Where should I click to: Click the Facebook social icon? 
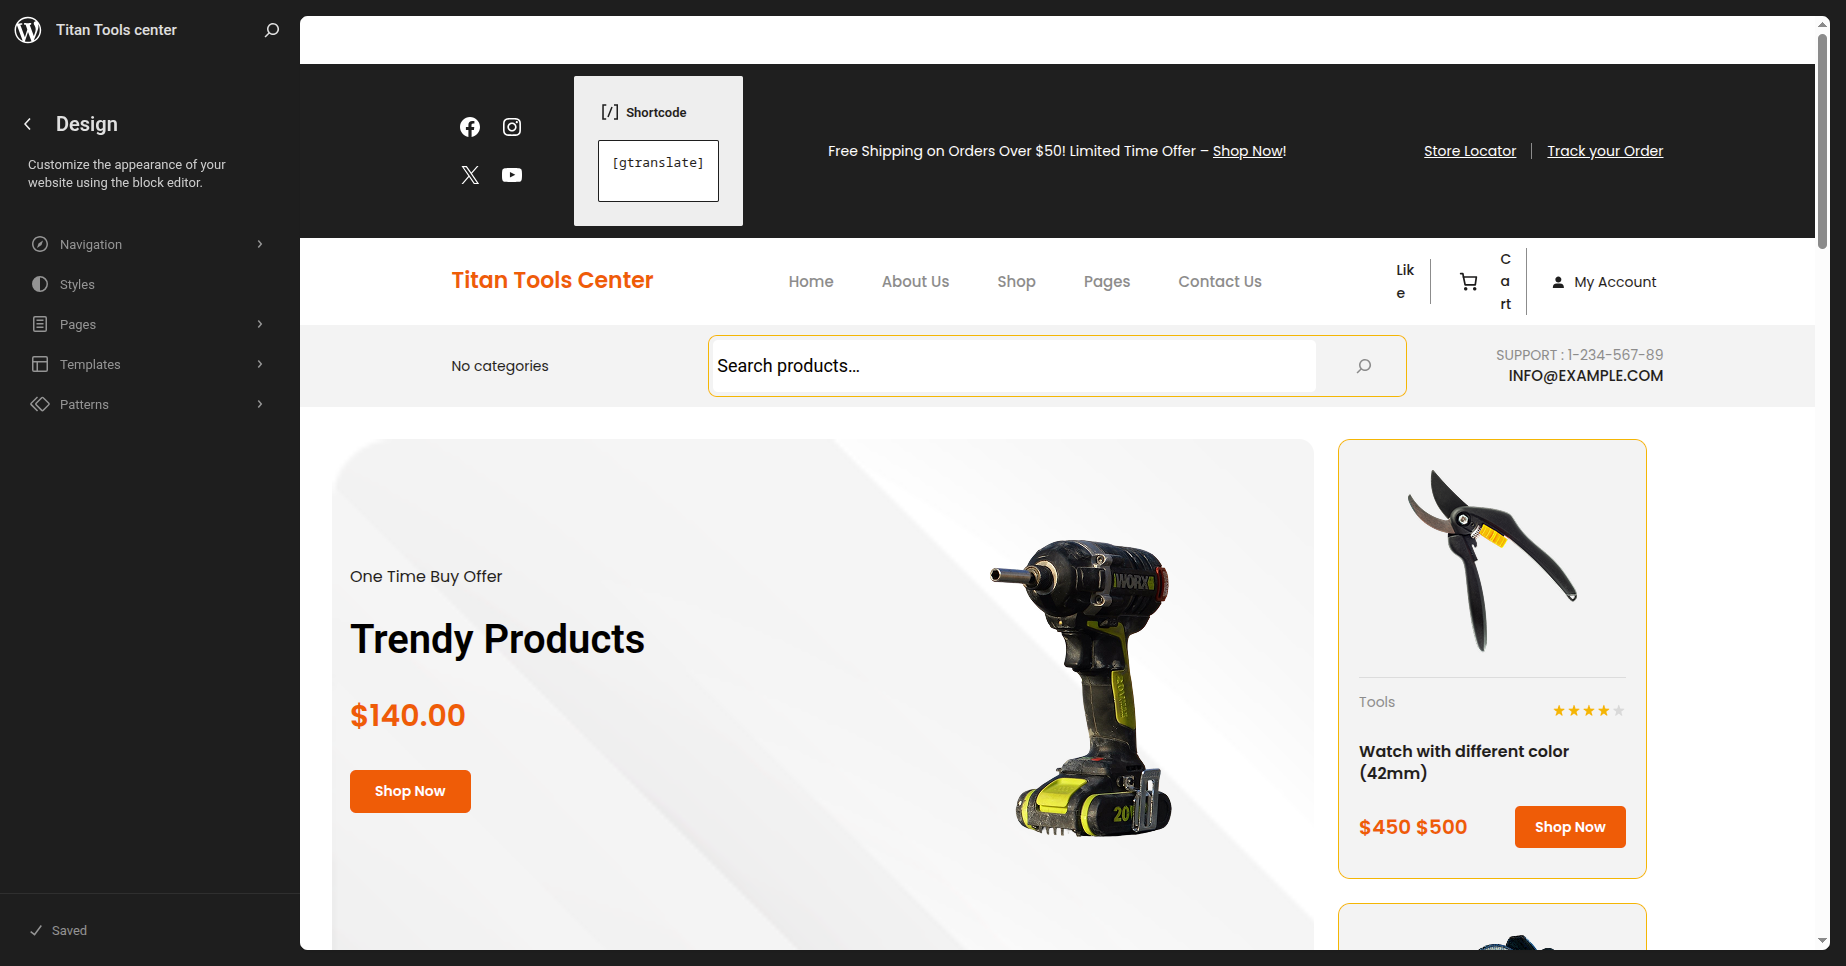[470, 127]
